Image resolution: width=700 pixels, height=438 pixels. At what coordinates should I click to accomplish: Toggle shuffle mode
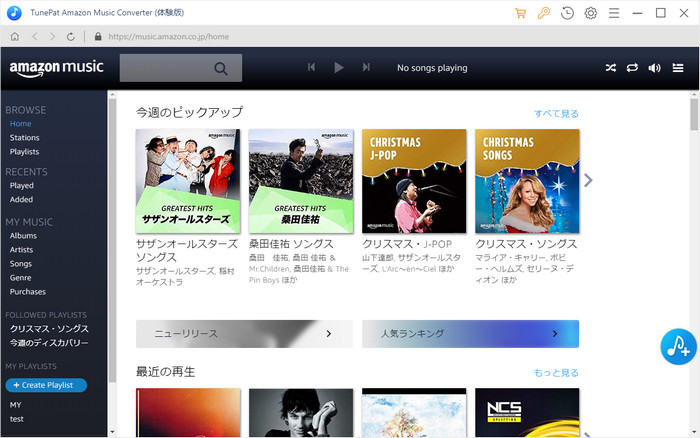click(x=611, y=68)
